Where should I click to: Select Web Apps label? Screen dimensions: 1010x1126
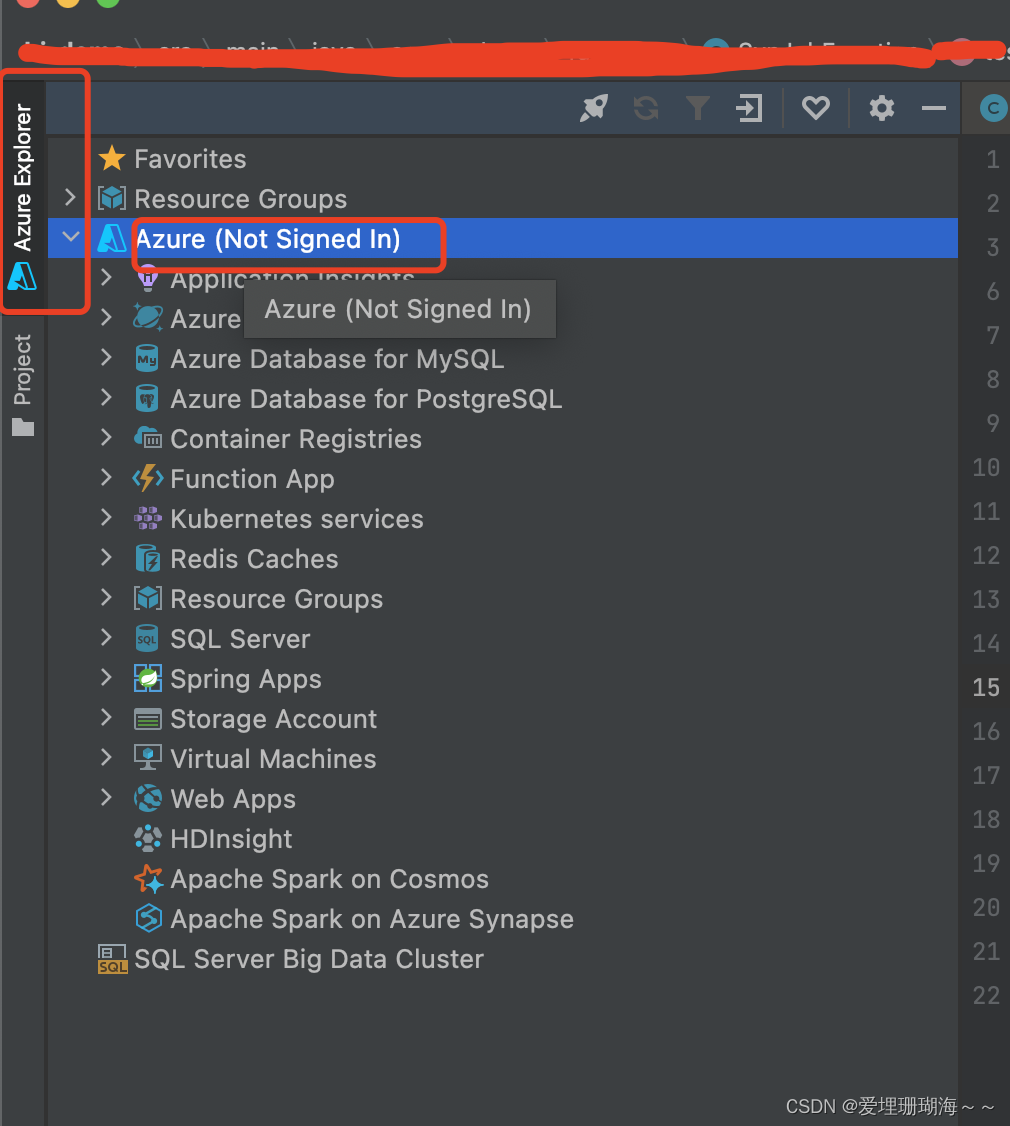coord(233,799)
